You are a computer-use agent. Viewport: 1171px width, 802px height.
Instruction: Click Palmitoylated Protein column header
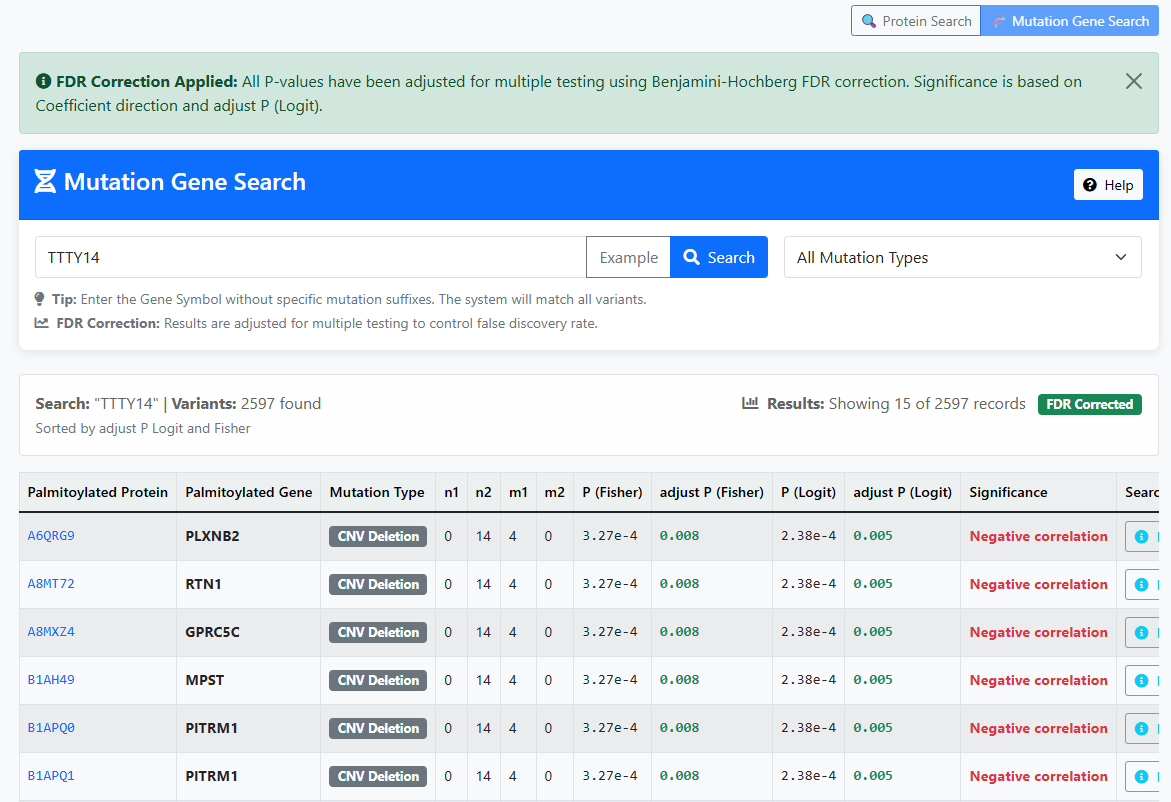point(98,492)
